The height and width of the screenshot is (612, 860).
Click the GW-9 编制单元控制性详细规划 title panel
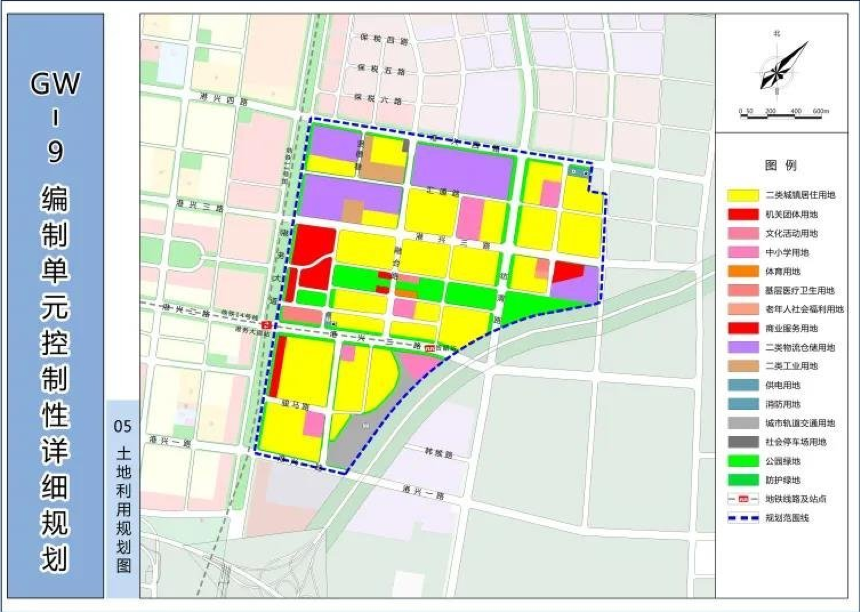pos(55,305)
